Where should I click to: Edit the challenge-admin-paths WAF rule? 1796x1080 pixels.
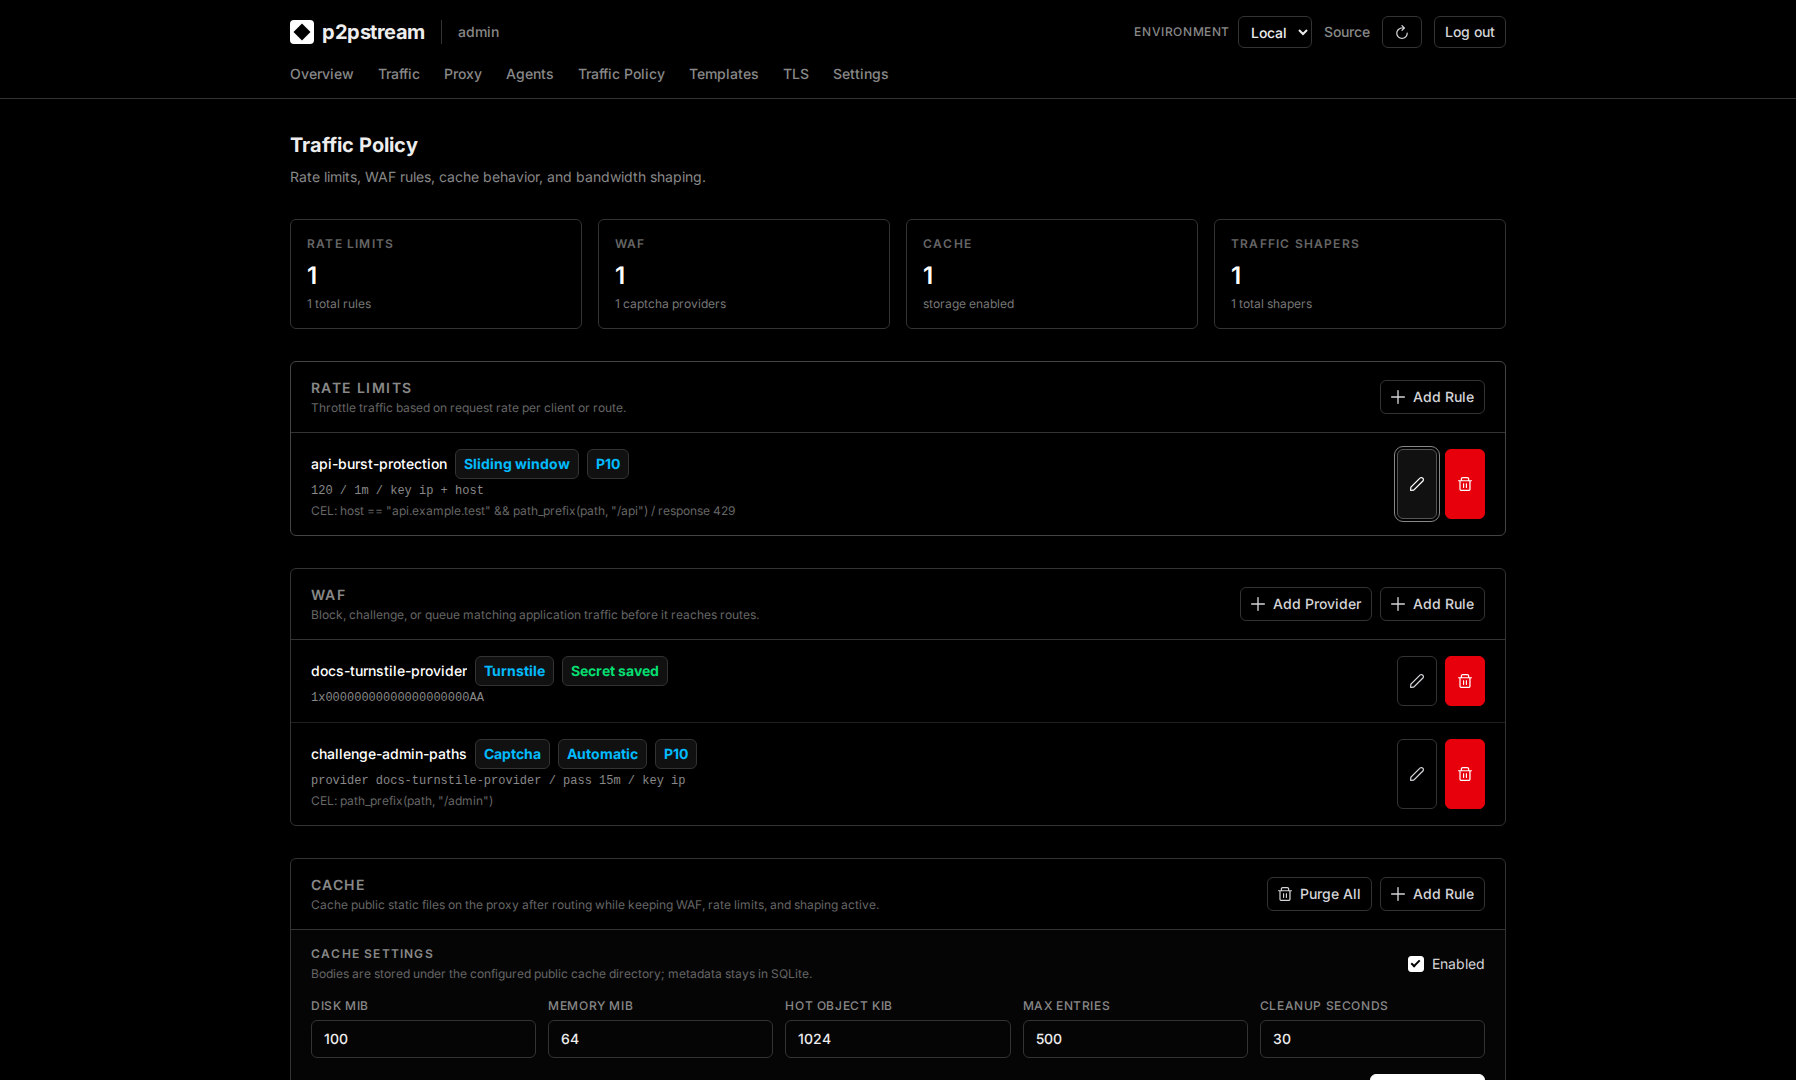[1417, 774]
